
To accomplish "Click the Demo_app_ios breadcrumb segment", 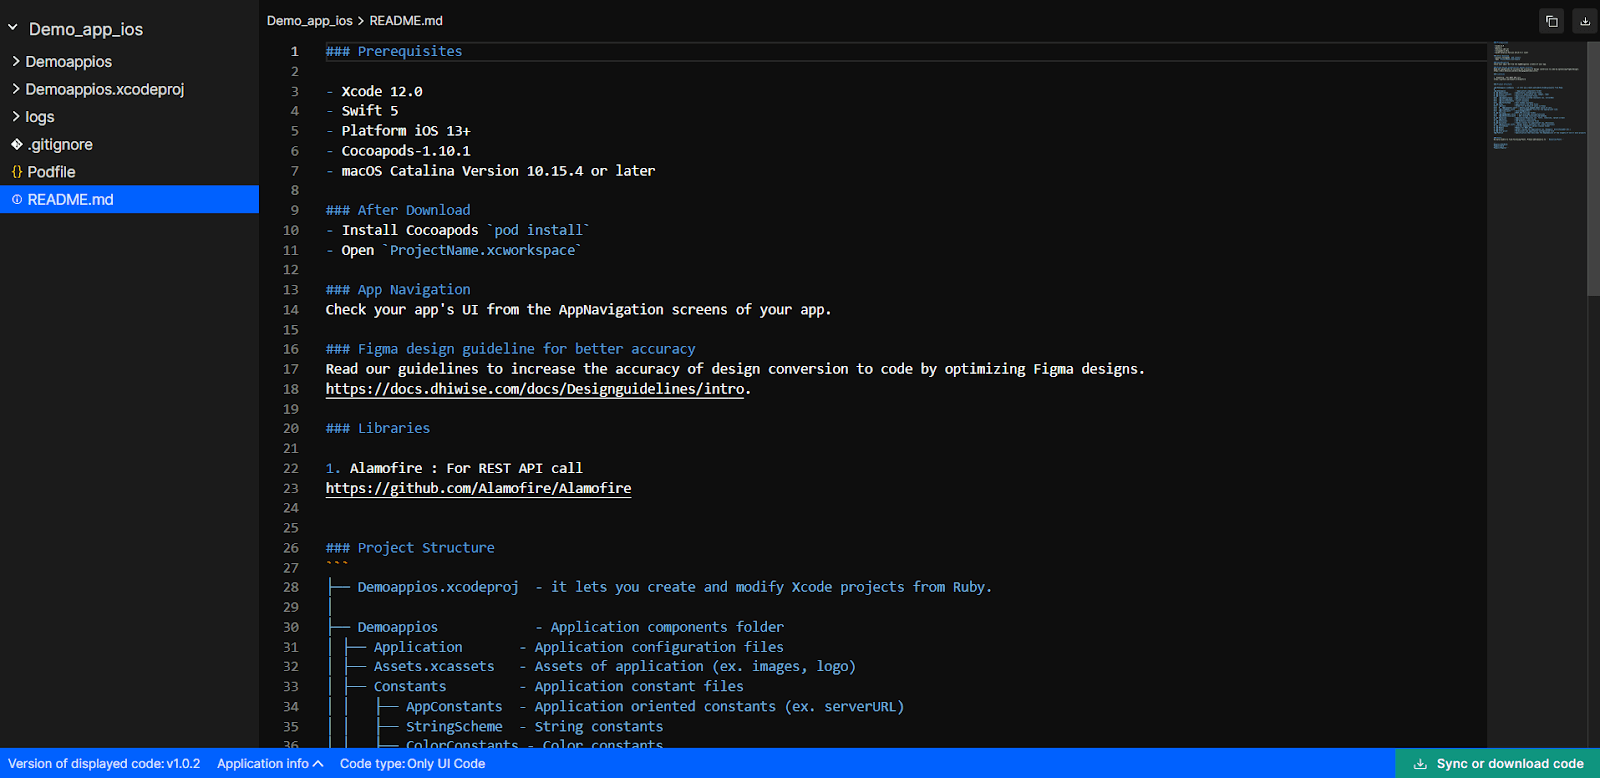I will click(x=309, y=20).
